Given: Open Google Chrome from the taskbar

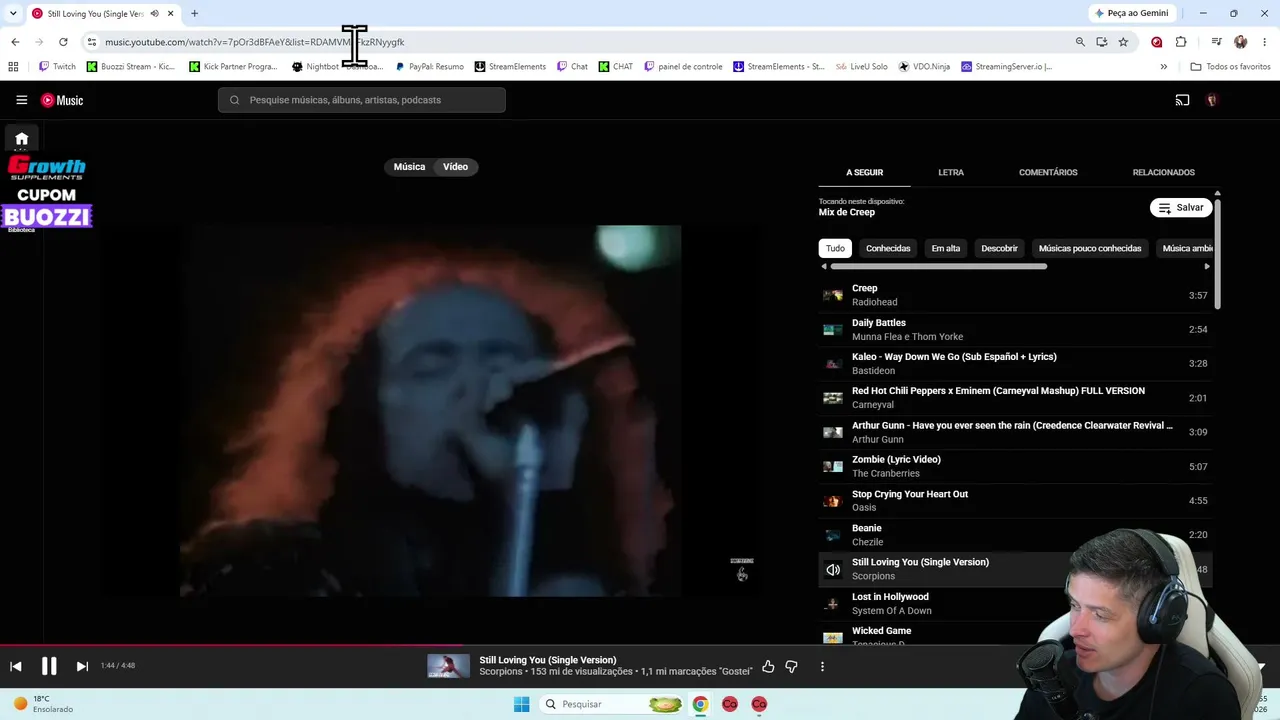Looking at the screenshot, I should click(x=700, y=704).
